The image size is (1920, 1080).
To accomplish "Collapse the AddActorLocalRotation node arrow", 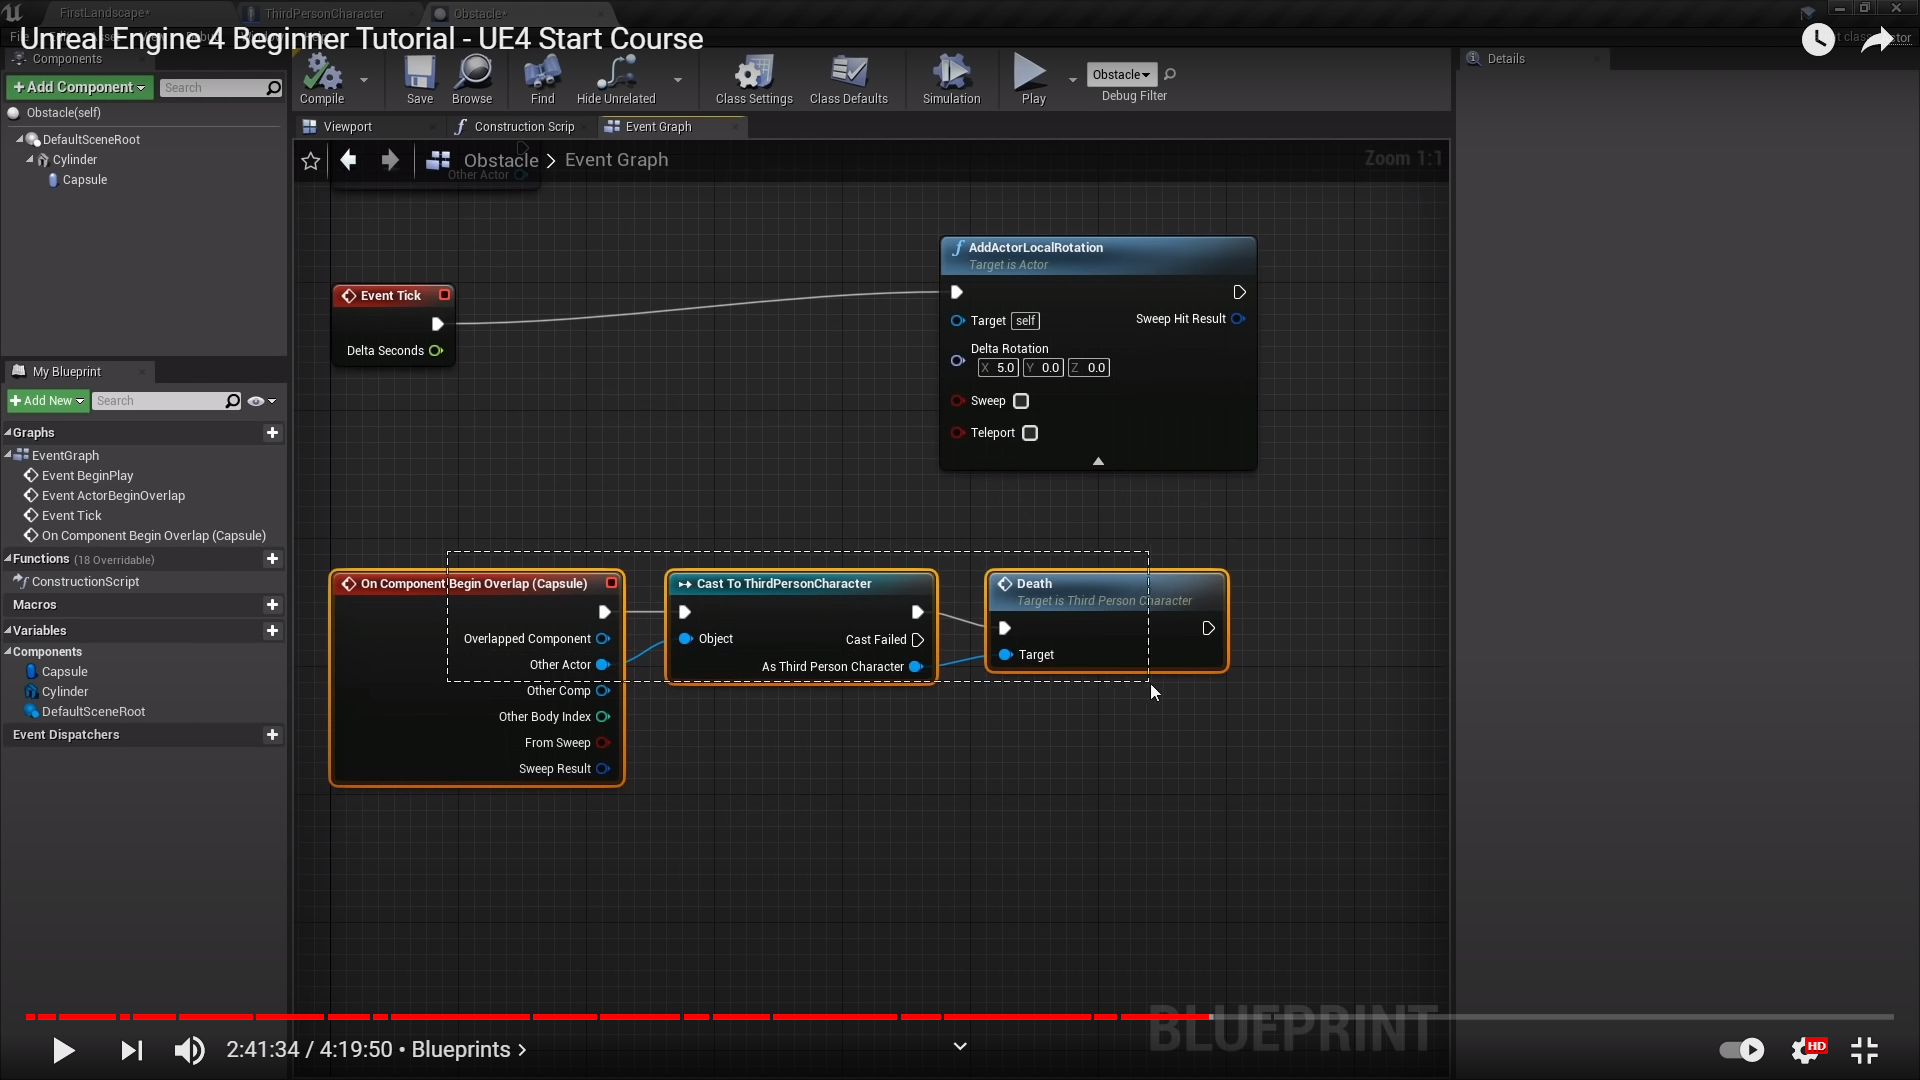I will (x=1098, y=461).
